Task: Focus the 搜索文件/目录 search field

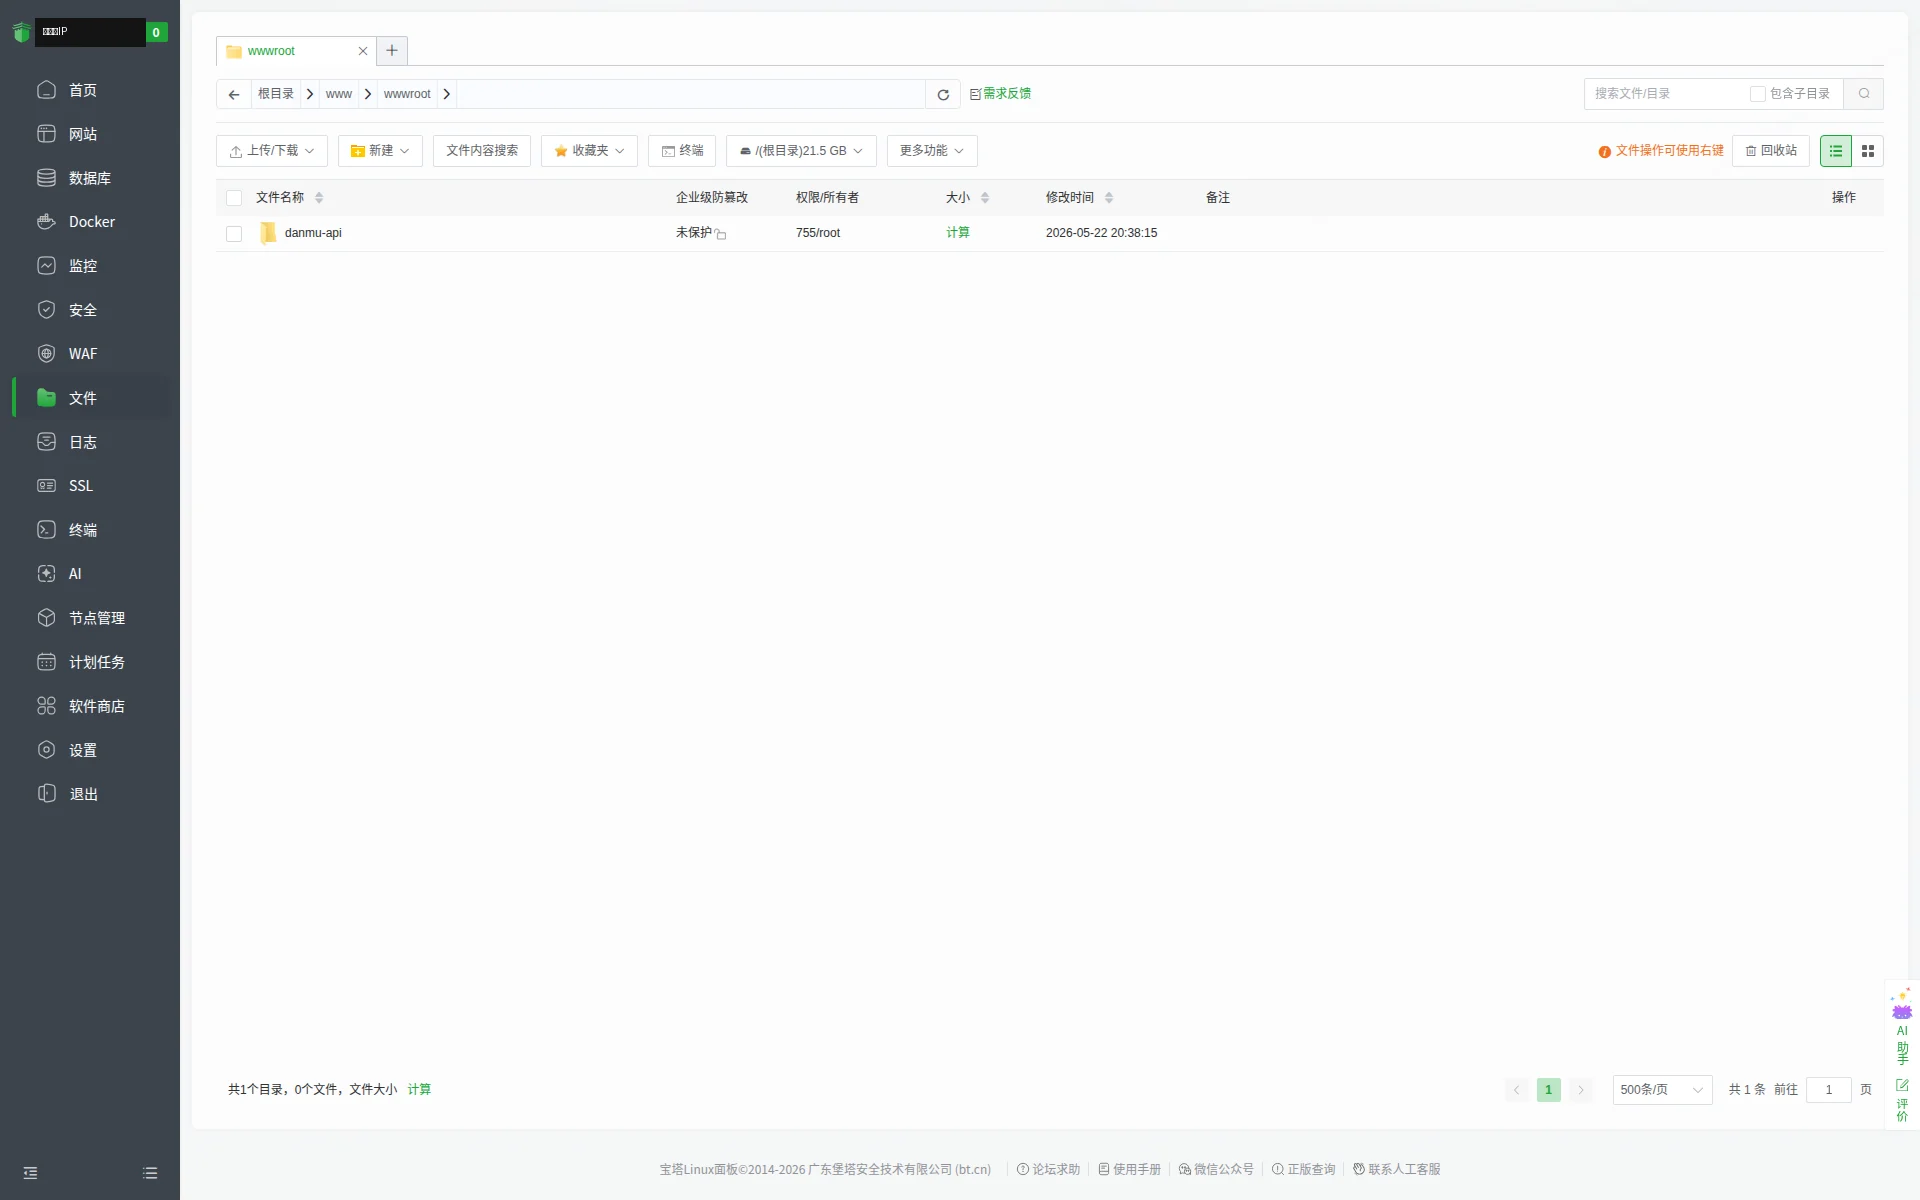Action: 1665,93
